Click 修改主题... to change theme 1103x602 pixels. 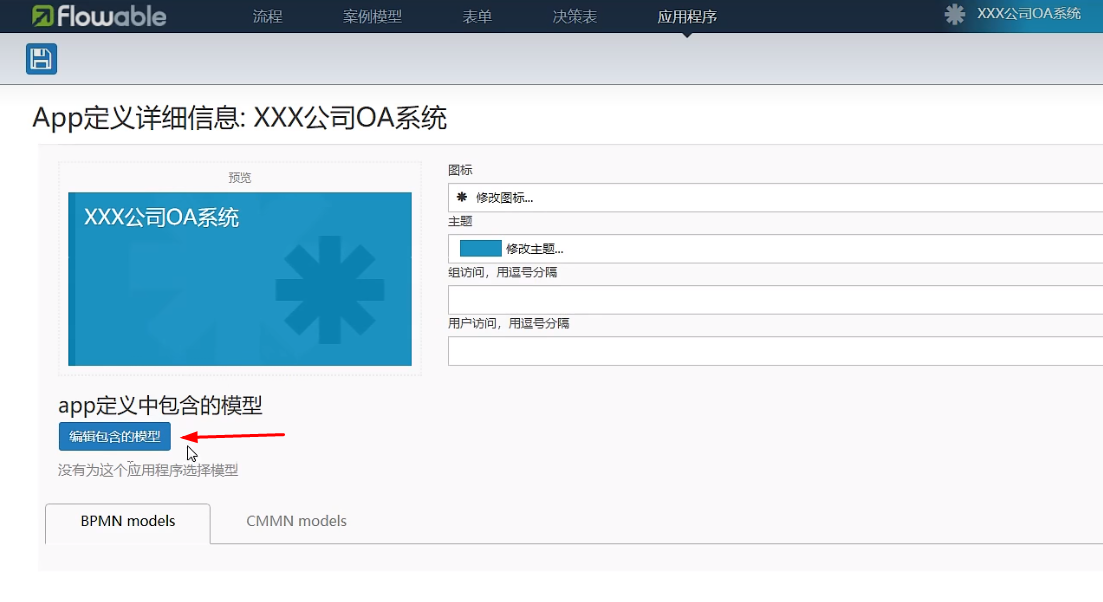point(535,249)
